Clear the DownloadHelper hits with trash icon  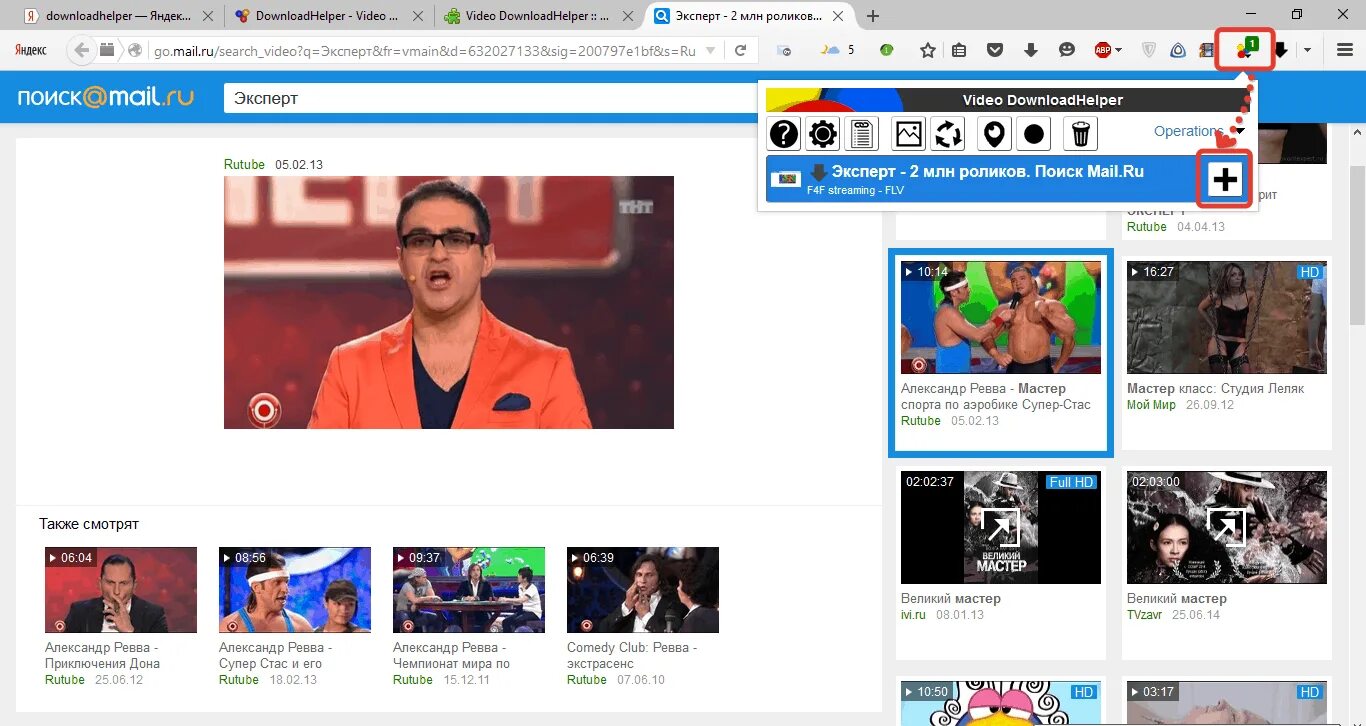pos(1081,133)
